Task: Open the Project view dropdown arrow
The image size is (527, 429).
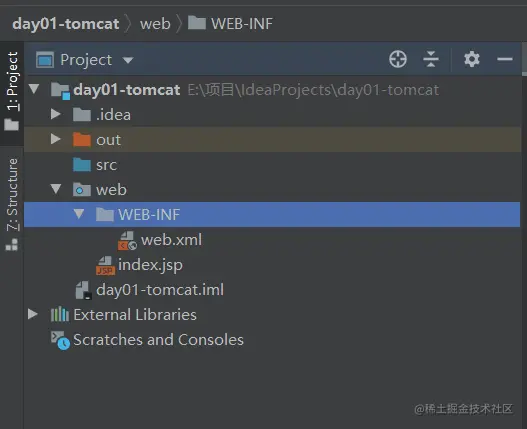Action: 128,60
